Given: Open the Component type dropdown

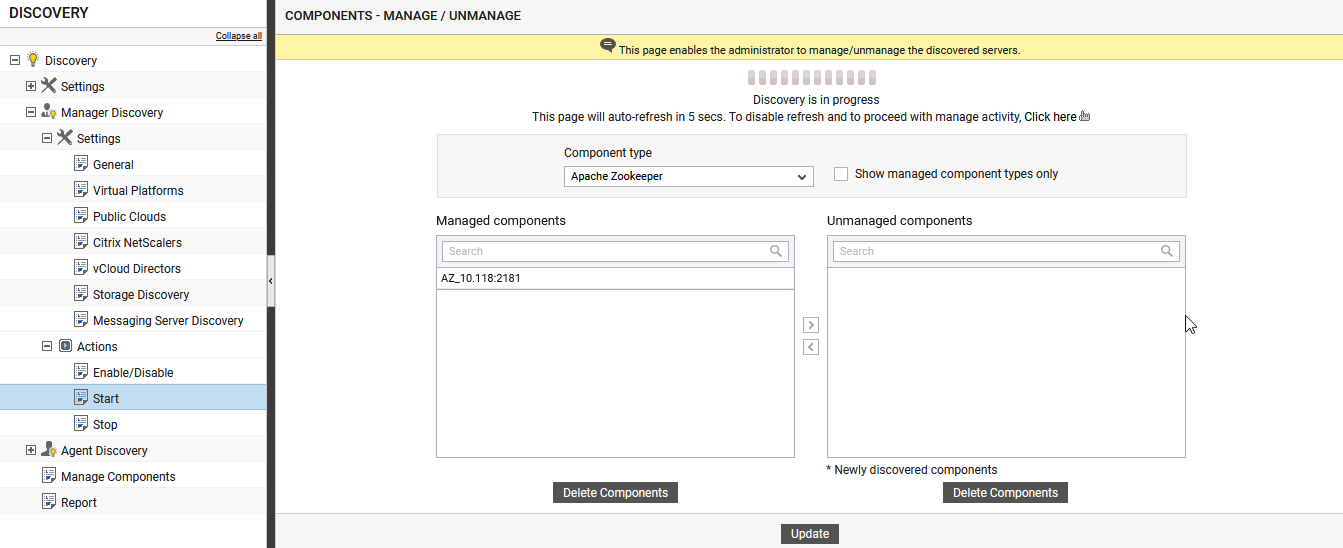Looking at the screenshot, I should point(689,176).
